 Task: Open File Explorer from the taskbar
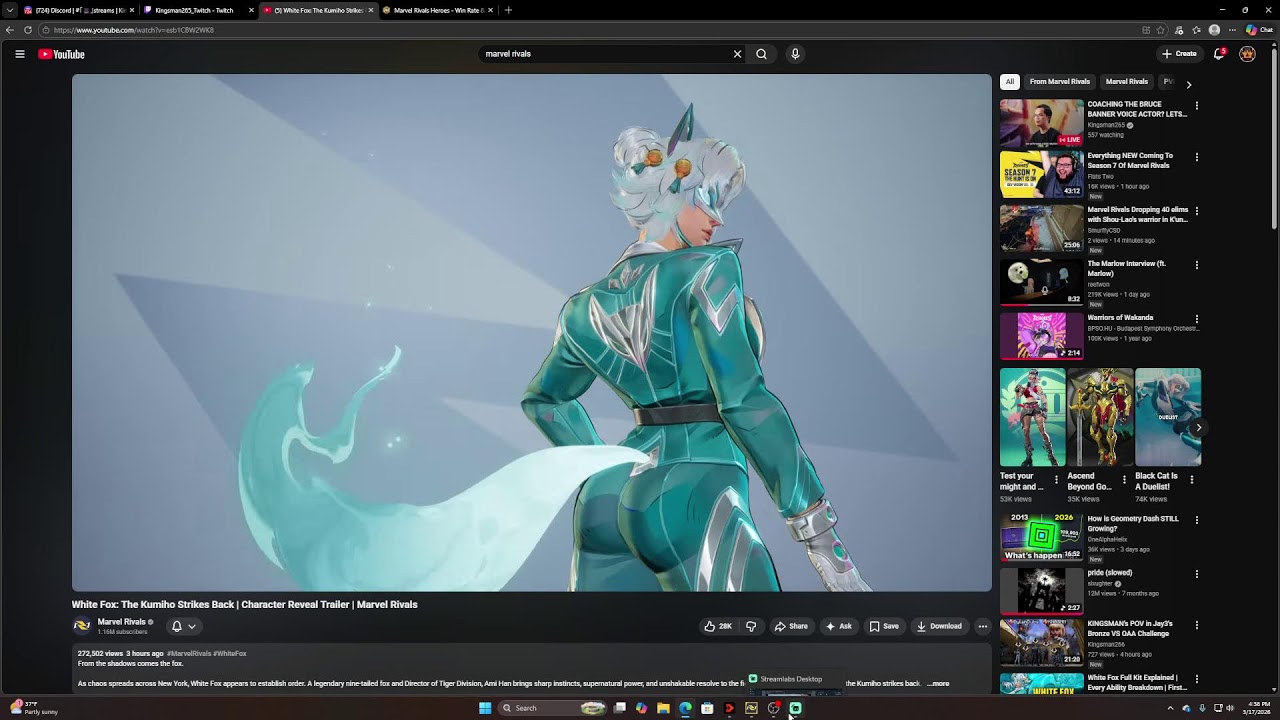pos(663,708)
